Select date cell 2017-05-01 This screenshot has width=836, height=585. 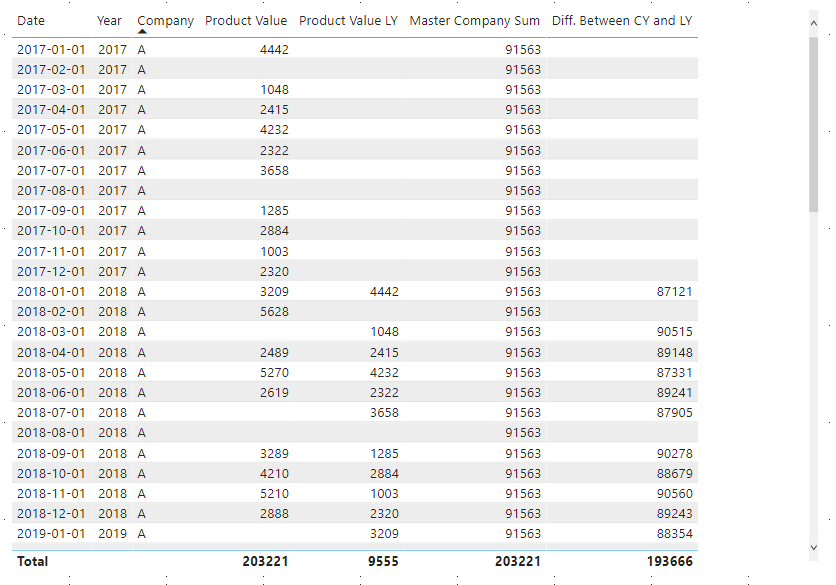click(x=51, y=130)
